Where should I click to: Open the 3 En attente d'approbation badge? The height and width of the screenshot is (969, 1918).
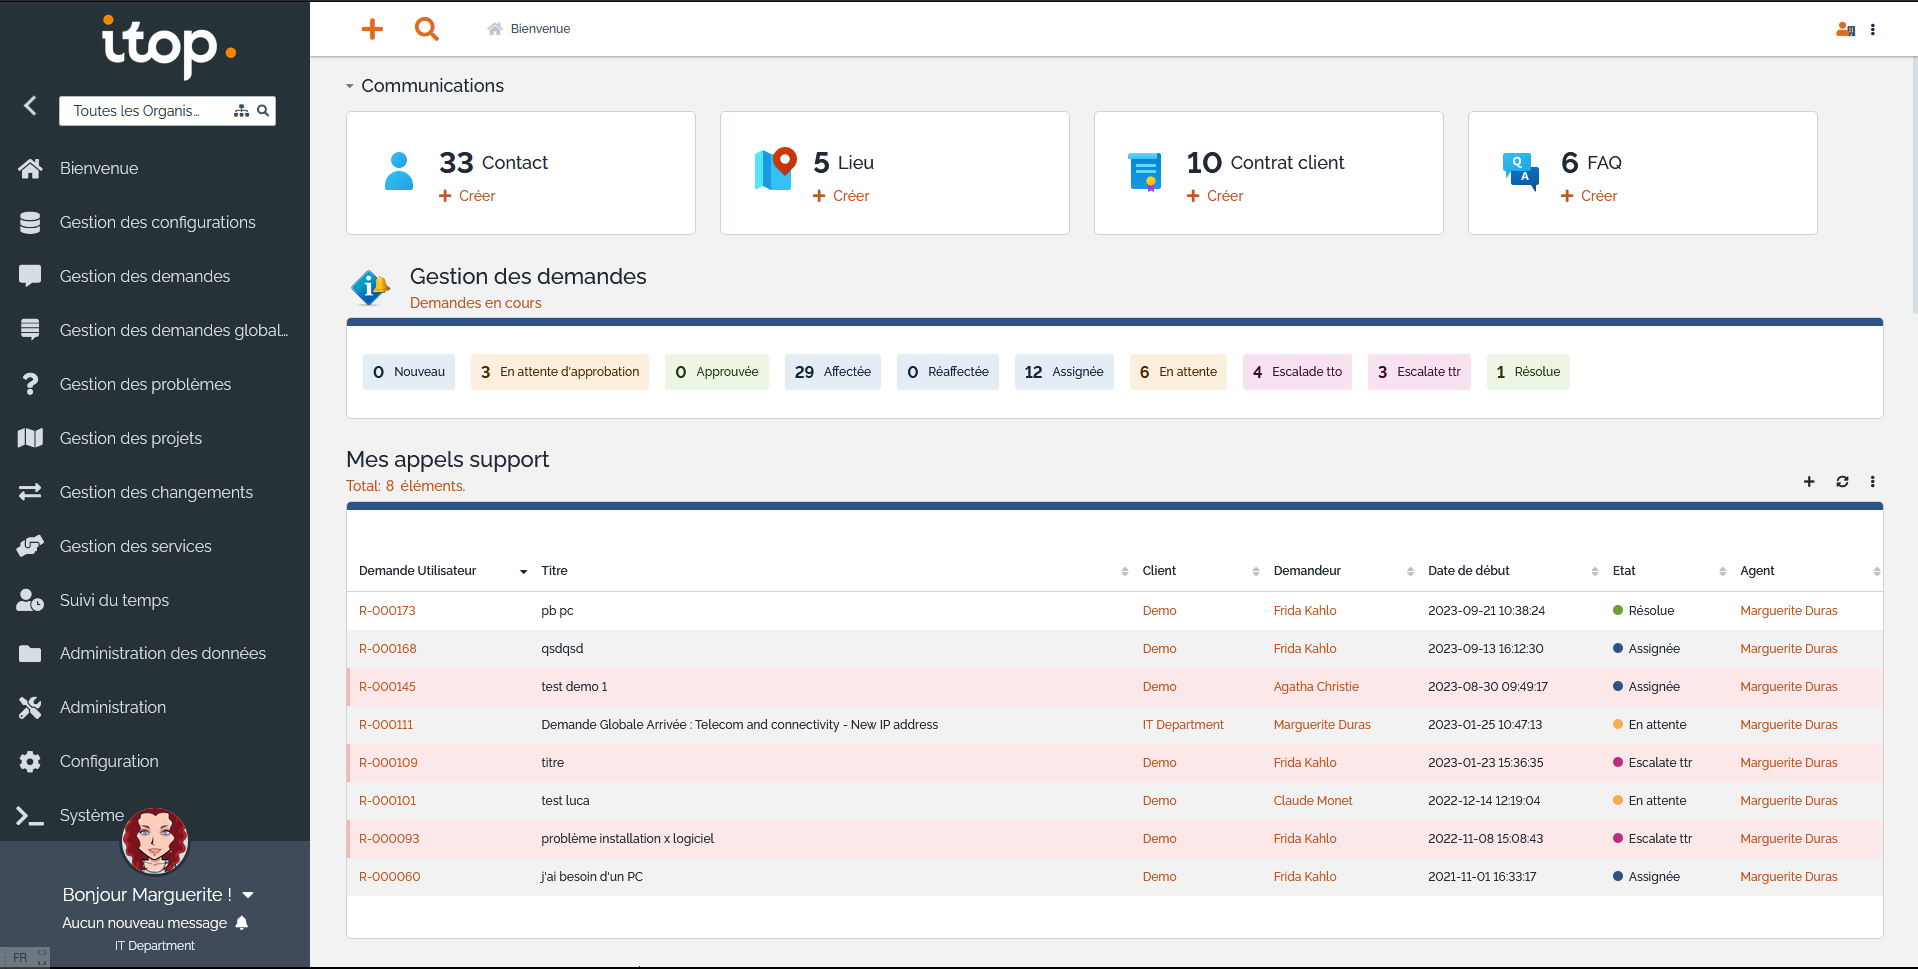[560, 372]
